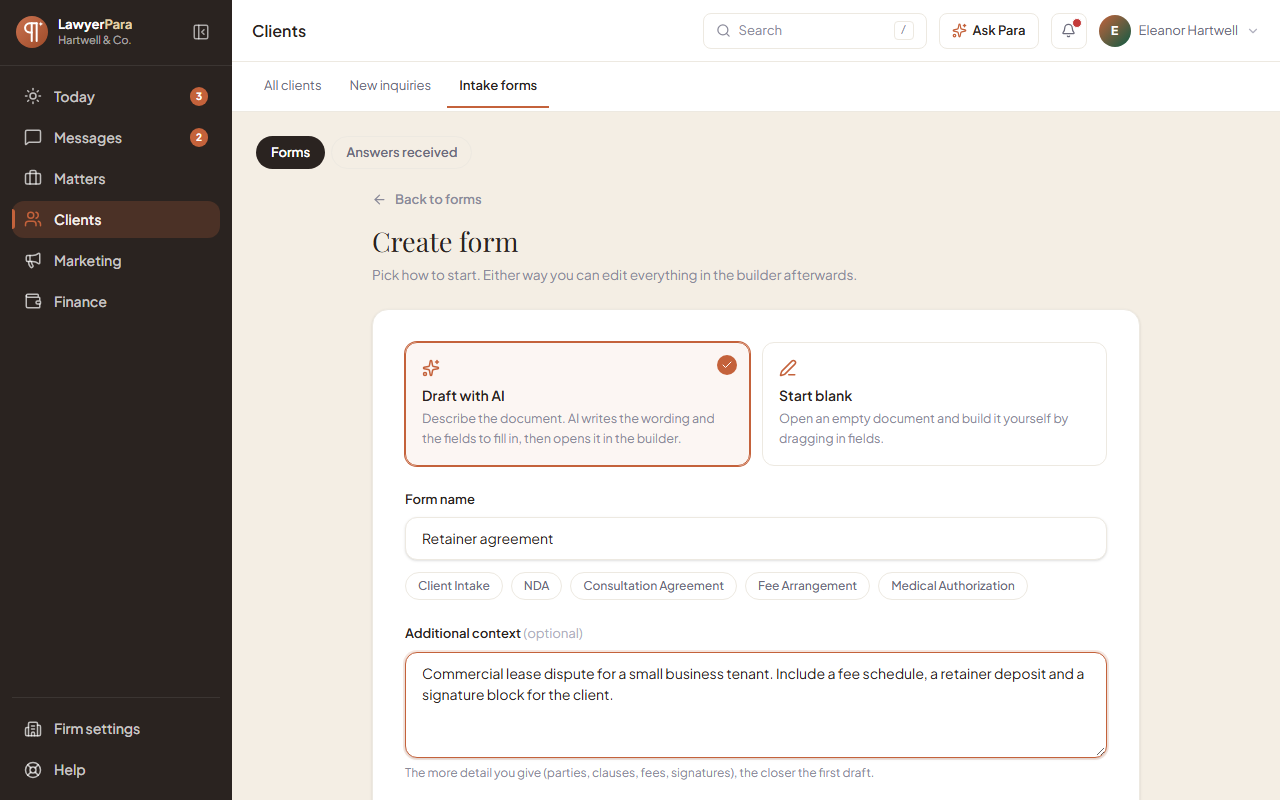1280x800 pixels.
Task: Click the Finance wallet icon
Action: coord(33,302)
